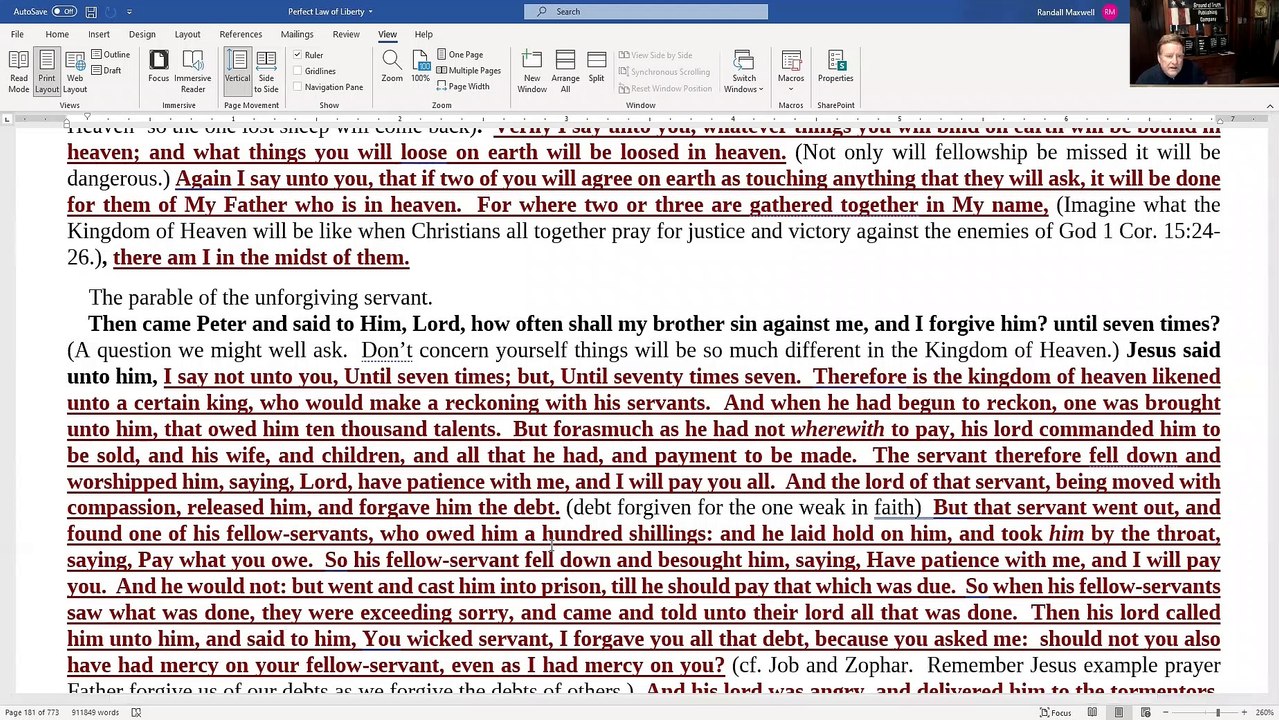Switch to the Home tab
Screen dimensions: 1279x720
[57, 34]
